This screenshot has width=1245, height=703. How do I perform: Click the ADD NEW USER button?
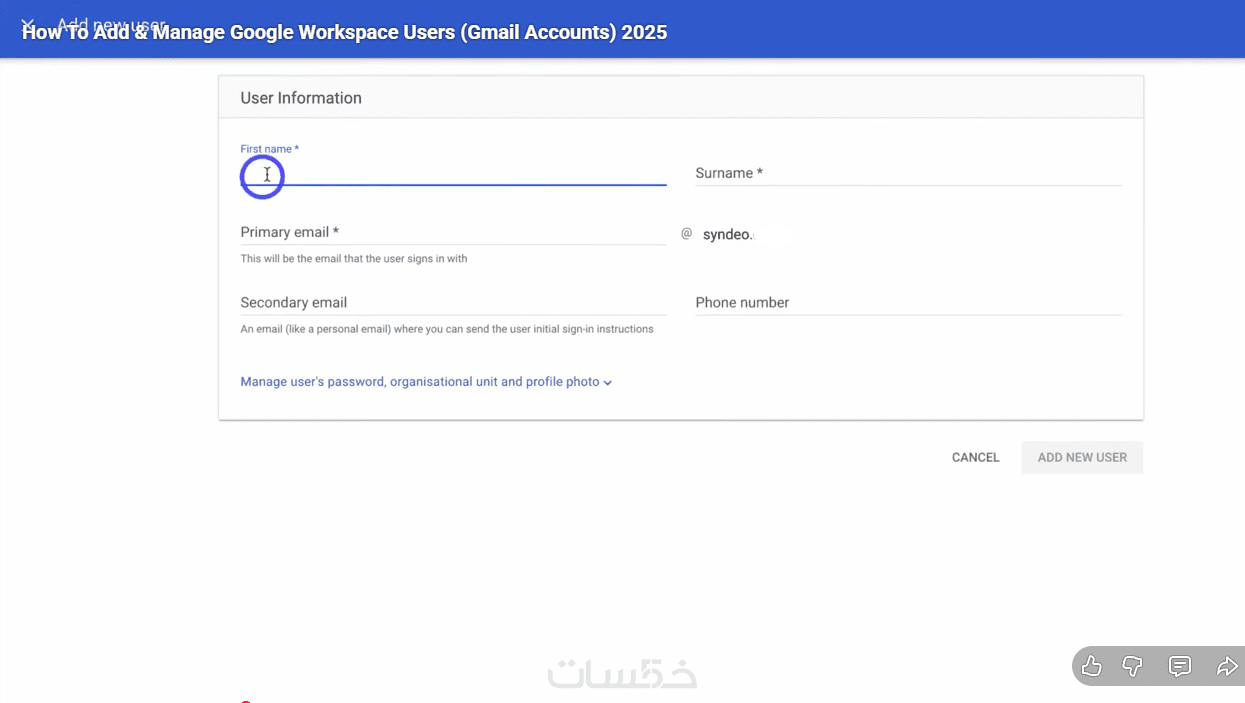(x=1082, y=457)
